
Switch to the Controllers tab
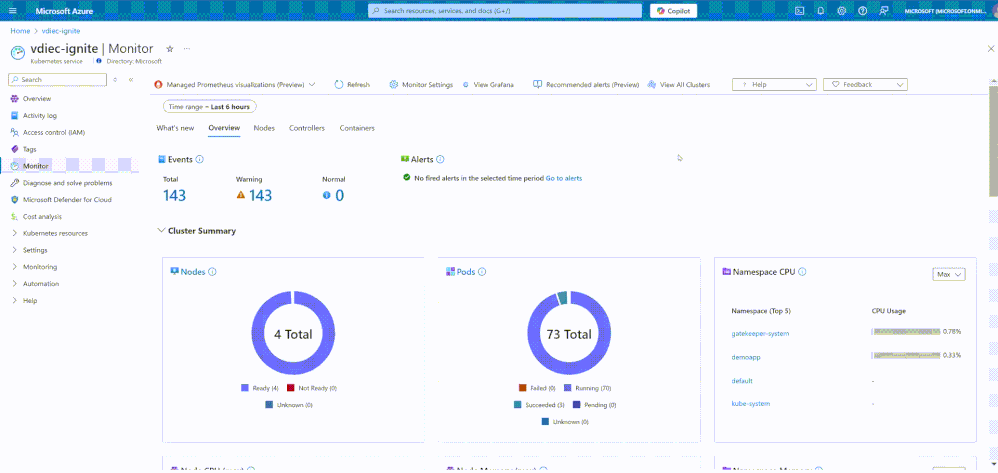[x=307, y=128]
